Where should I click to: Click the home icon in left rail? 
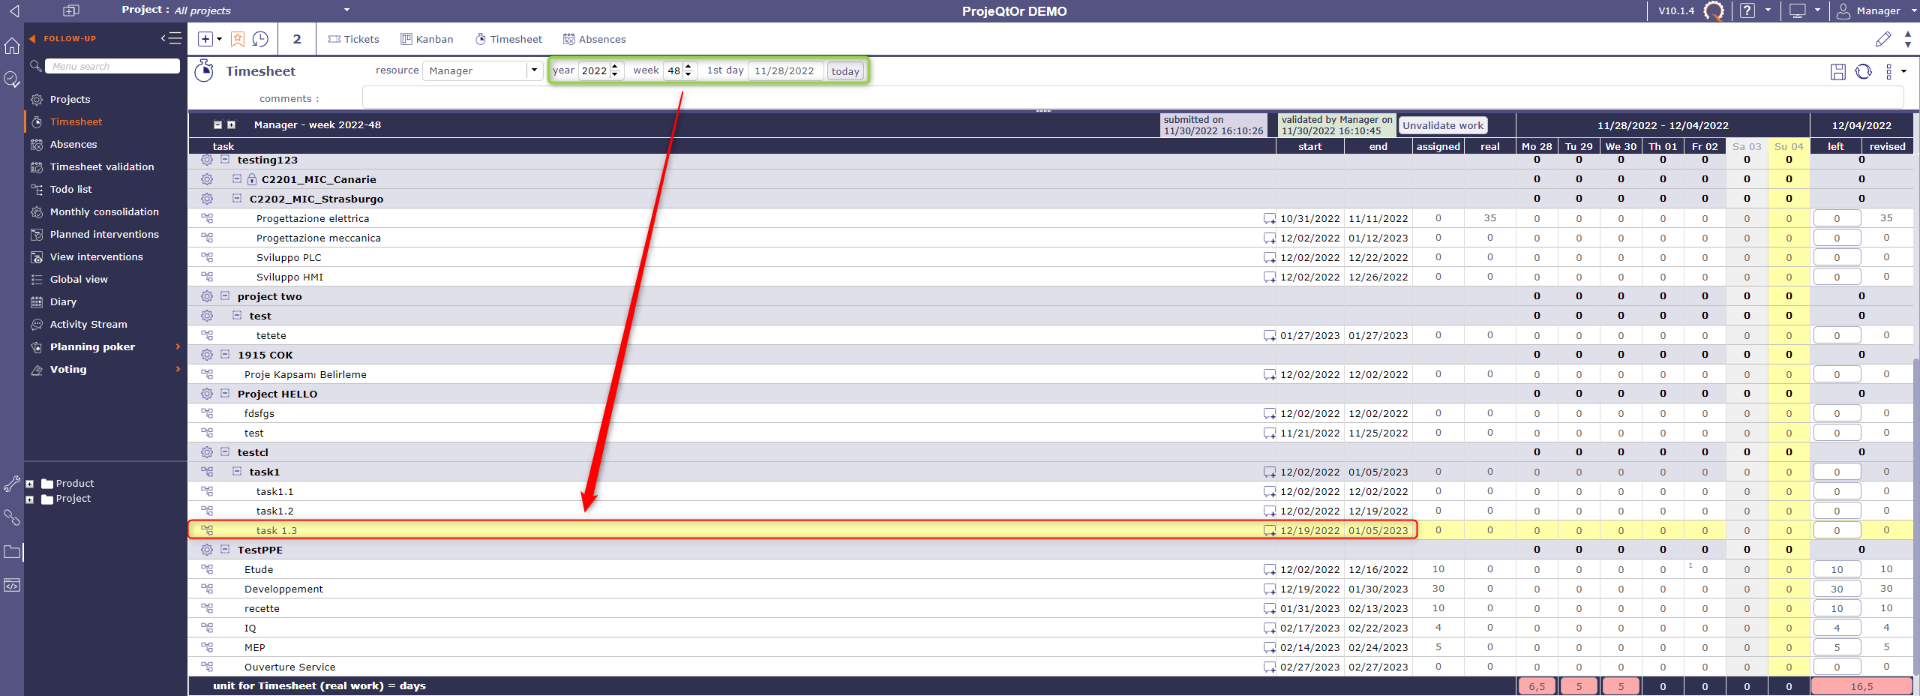(x=12, y=46)
